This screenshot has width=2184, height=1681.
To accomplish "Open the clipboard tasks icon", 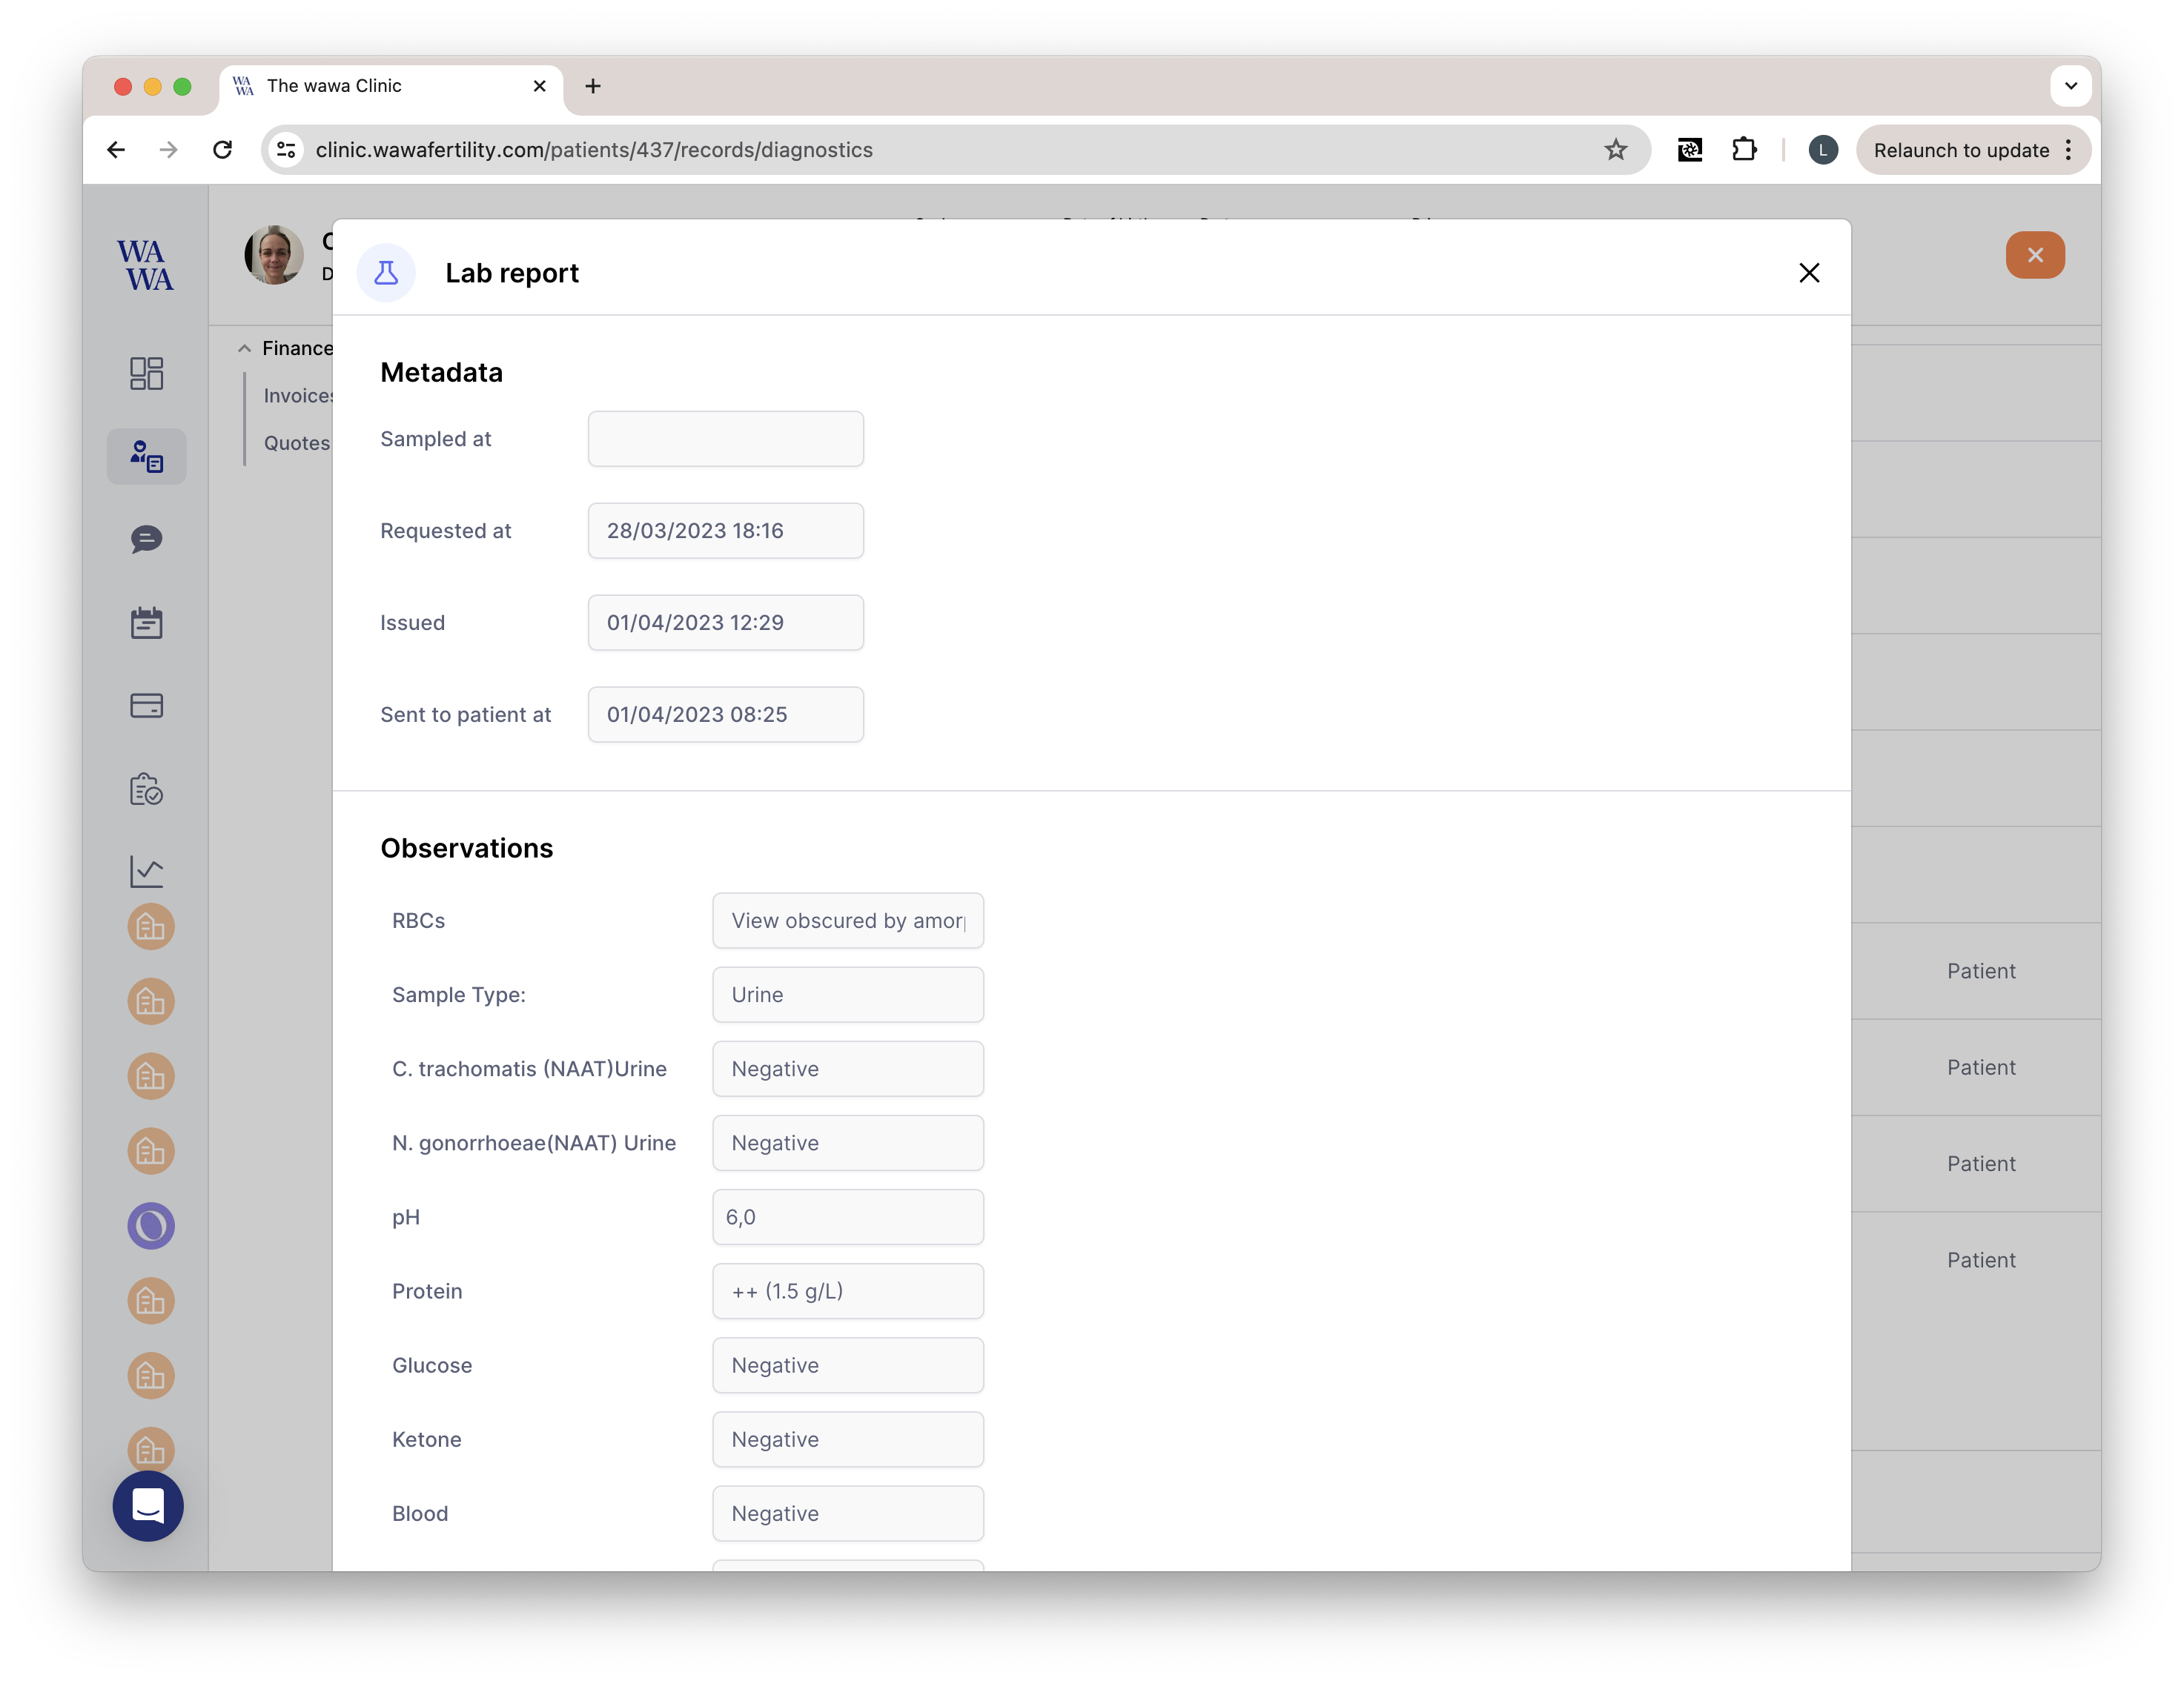I will 146,789.
